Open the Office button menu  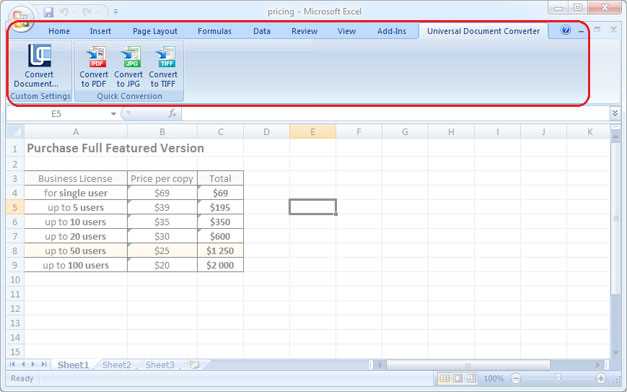point(21,18)
